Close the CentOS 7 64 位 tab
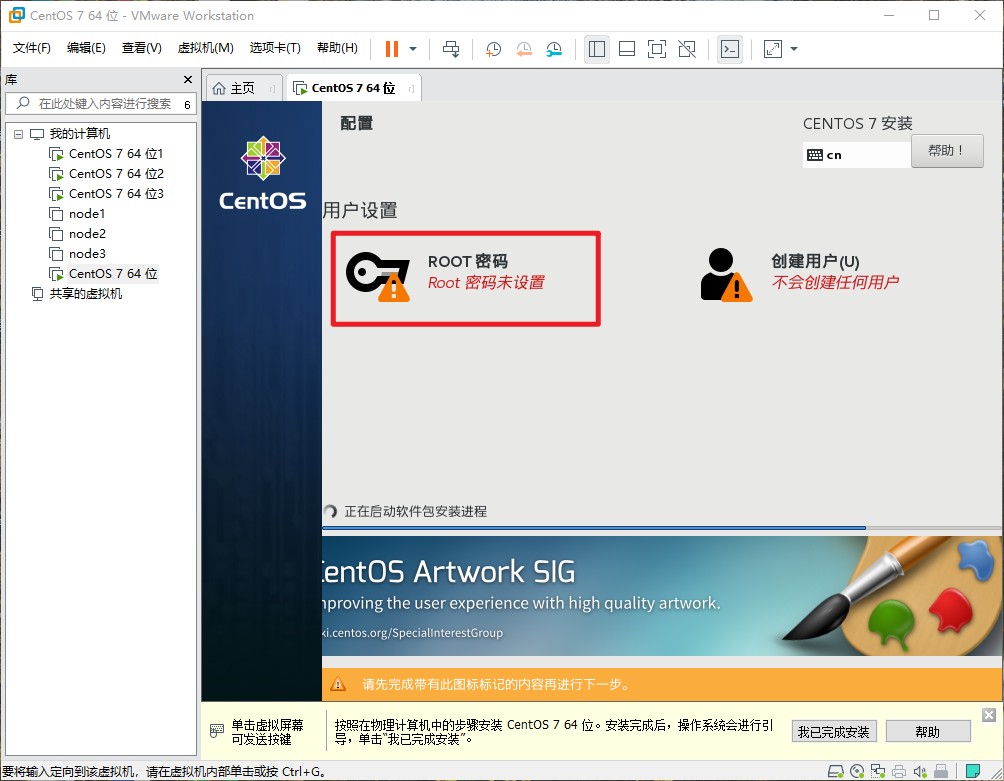This screenshot has height=781, width=1004. tap(410, 88)
